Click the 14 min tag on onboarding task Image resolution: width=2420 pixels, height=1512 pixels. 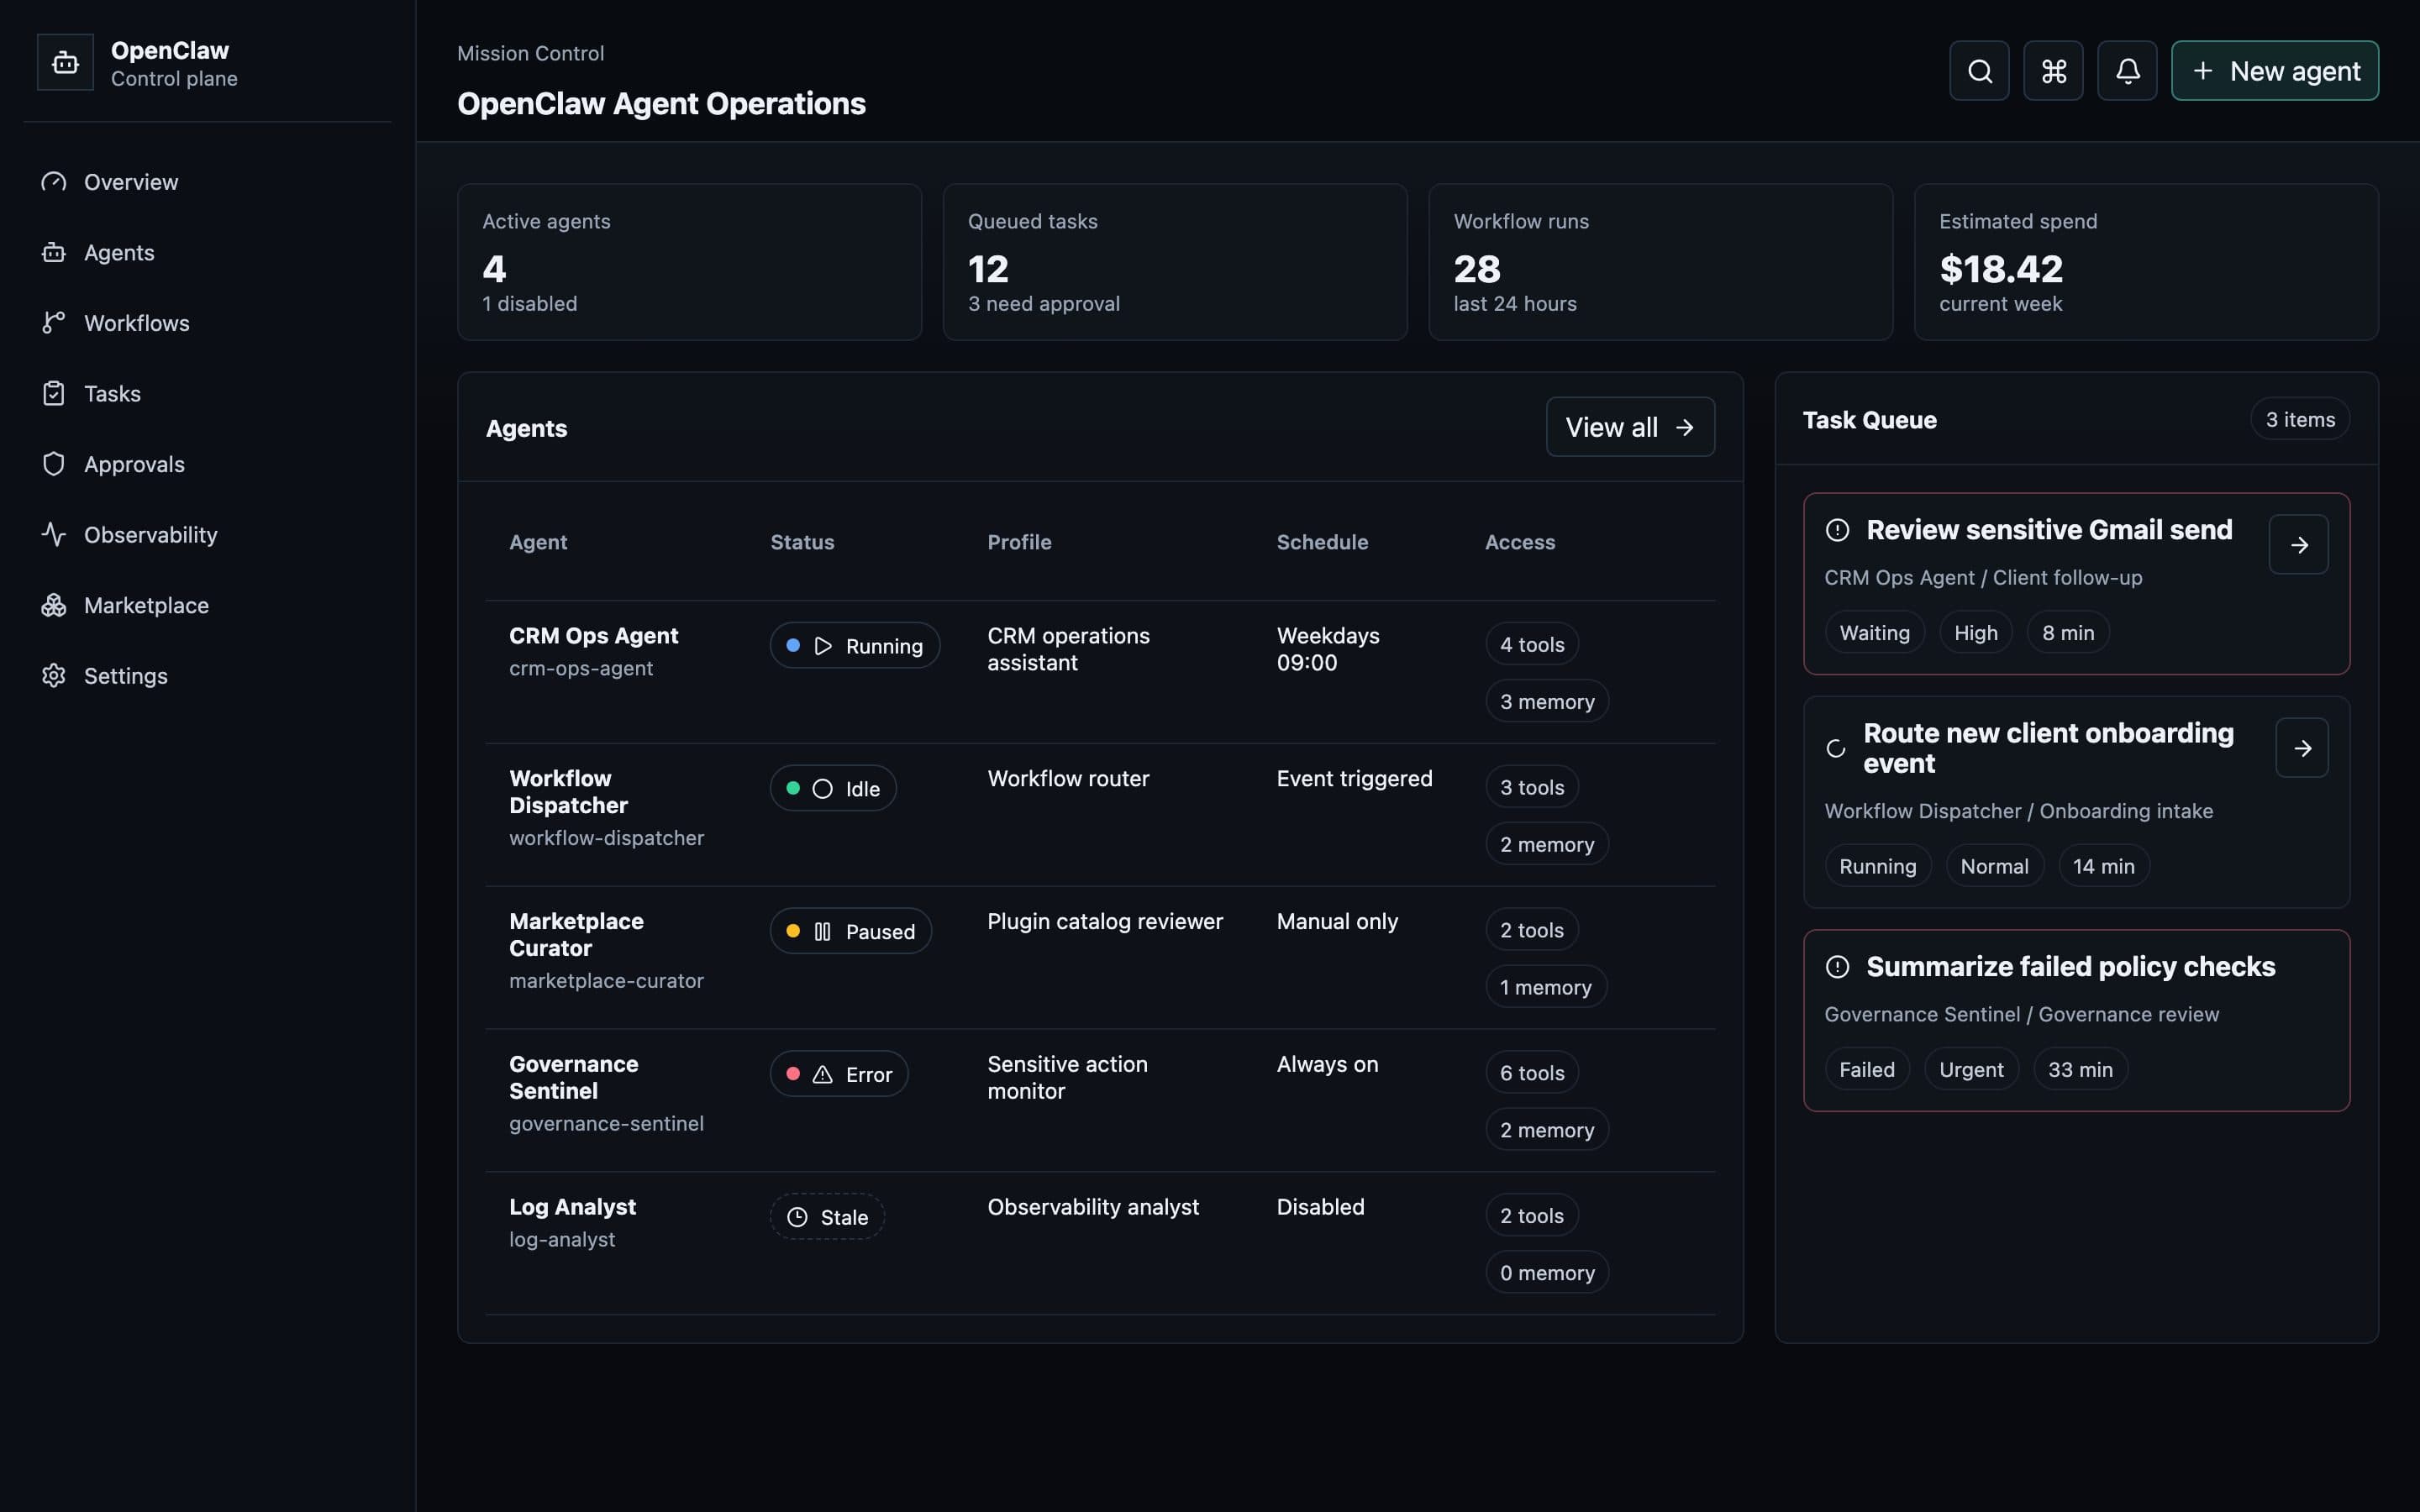click(x=2103, y=866)
